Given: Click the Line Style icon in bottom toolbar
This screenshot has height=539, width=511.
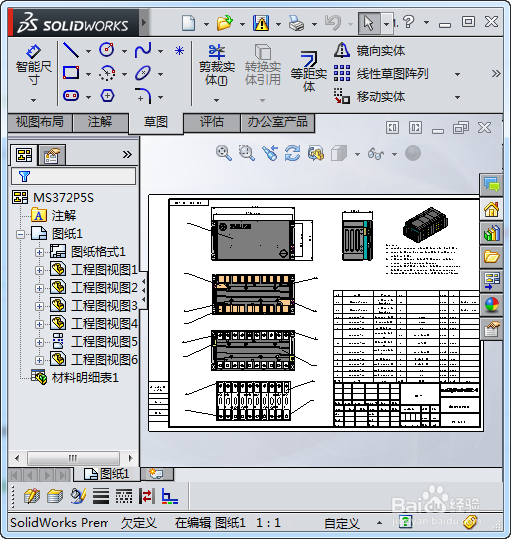Looking at the screenshot, I should tap(124, 496).
